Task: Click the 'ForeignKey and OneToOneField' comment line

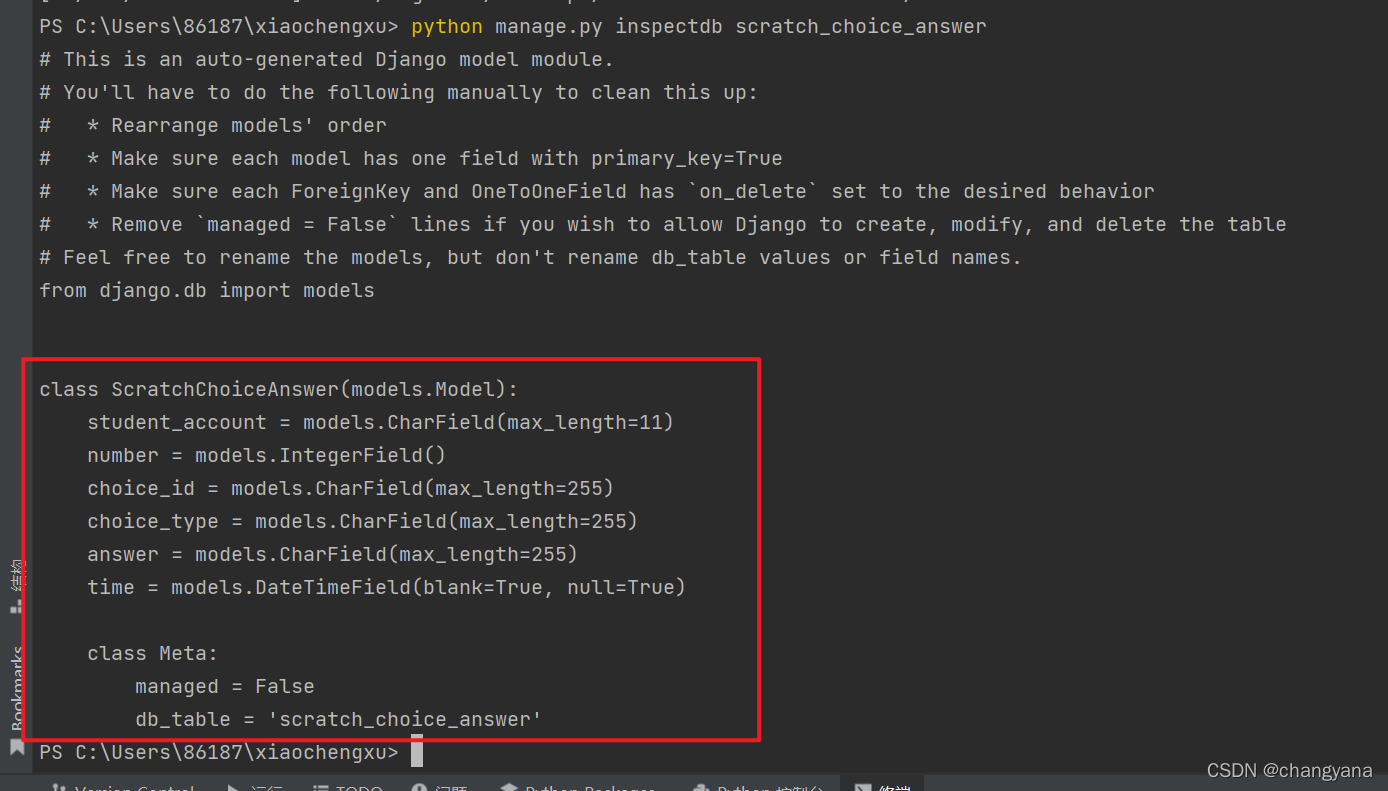Action: click(x=597, y=191)
